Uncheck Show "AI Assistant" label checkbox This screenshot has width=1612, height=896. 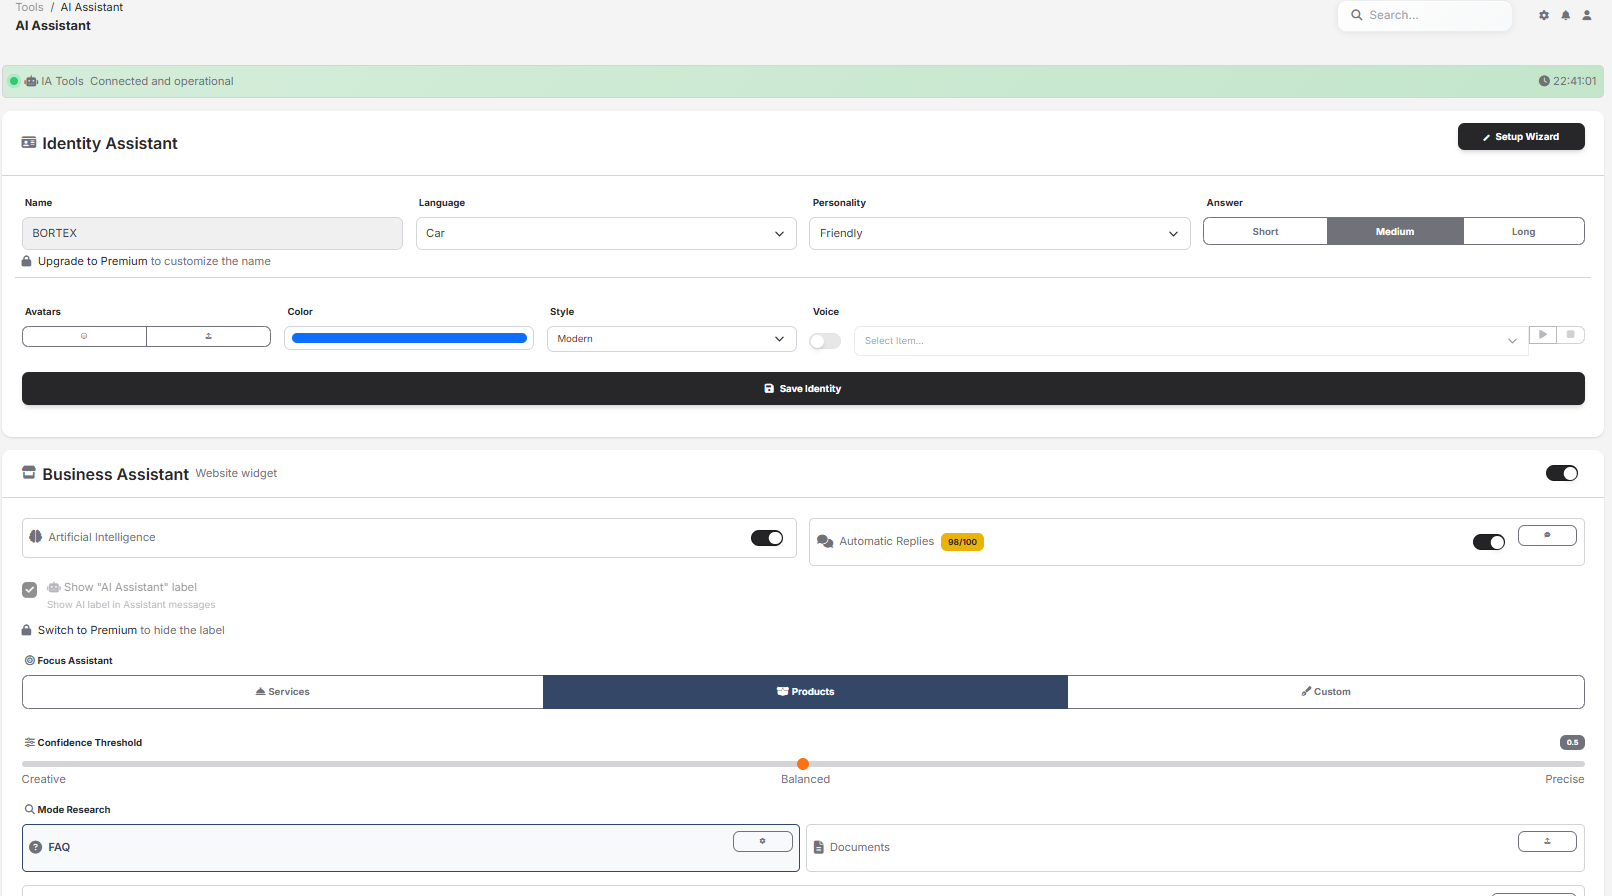pos(30,590)
